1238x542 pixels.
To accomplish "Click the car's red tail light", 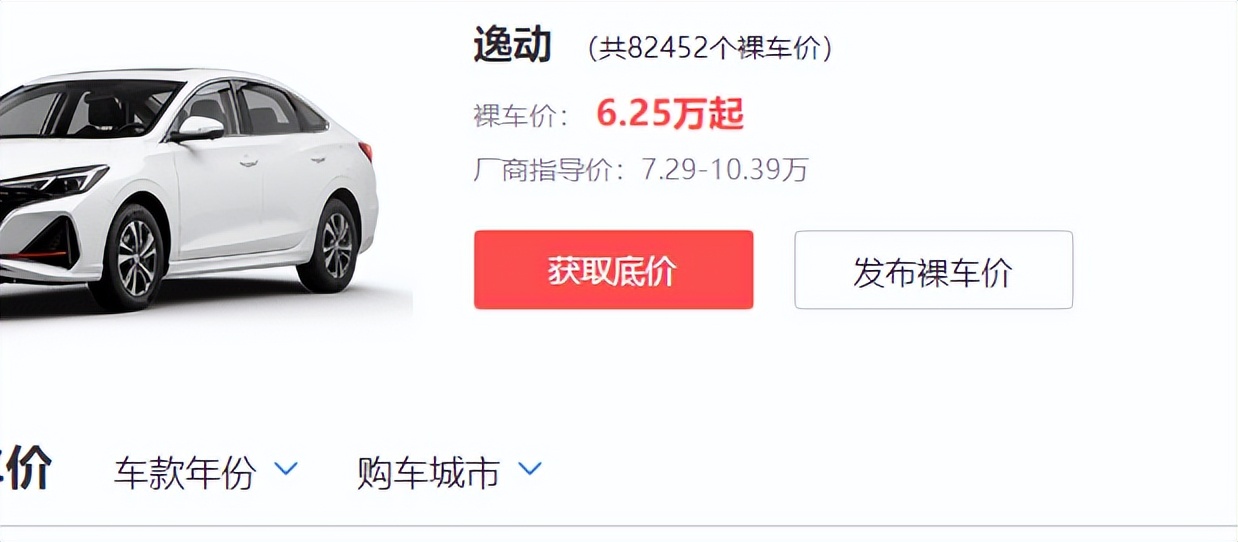I will [x=366, y=151].
